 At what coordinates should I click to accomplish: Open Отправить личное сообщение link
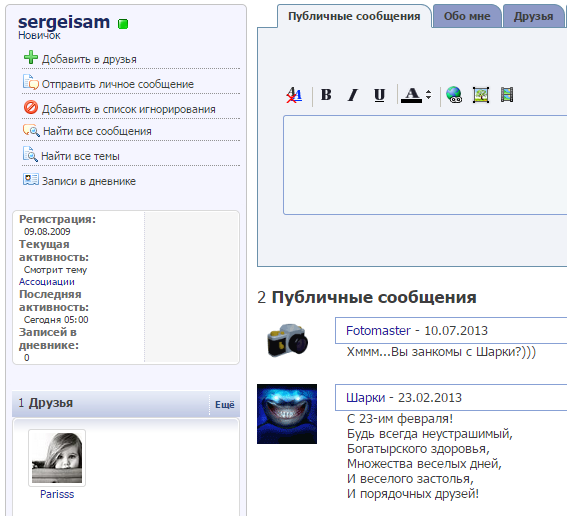(x=118, y=84)
